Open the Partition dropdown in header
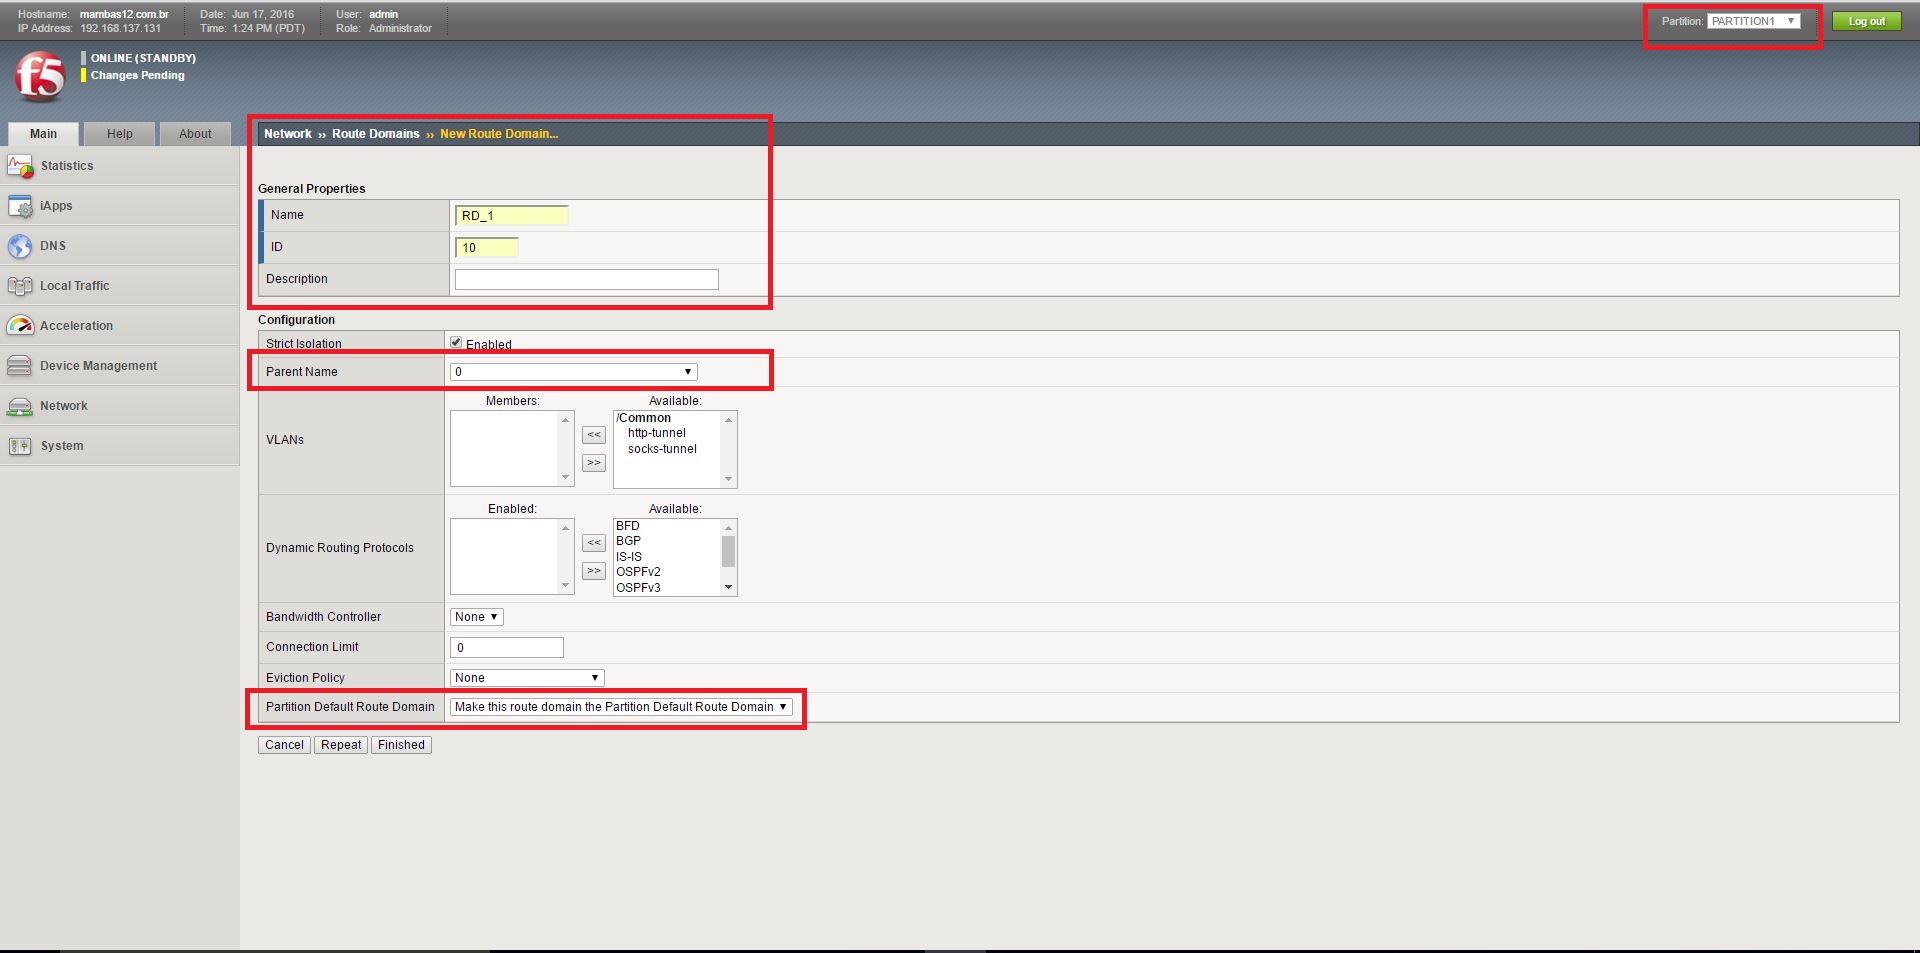Viewport: 1920px width, 953px height. (1753, 21)
